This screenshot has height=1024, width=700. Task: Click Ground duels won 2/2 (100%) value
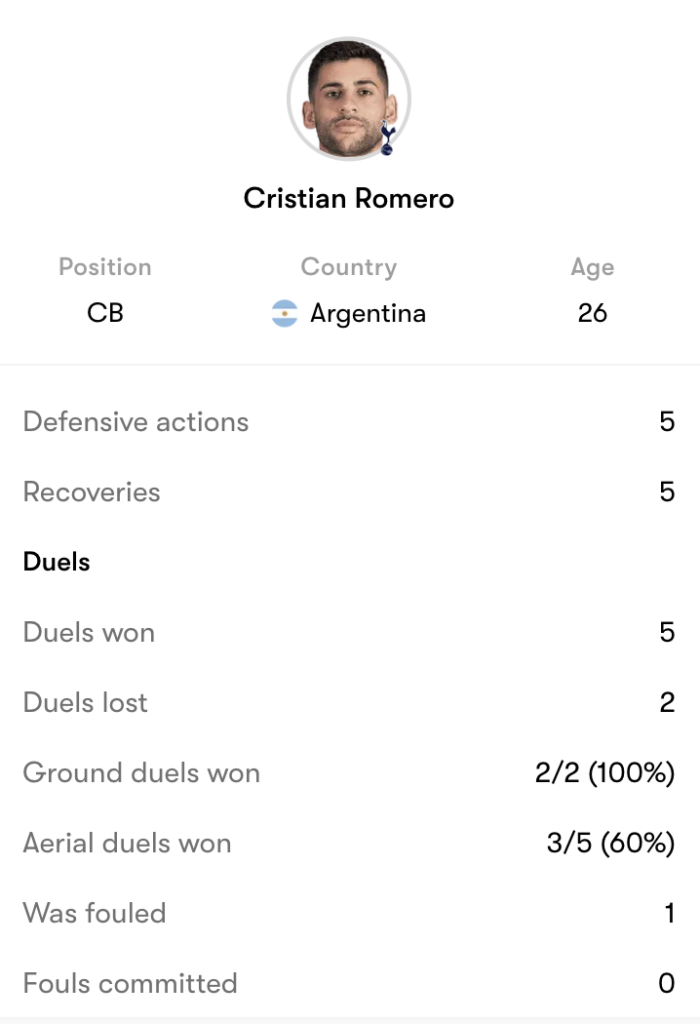click(605, 773)
